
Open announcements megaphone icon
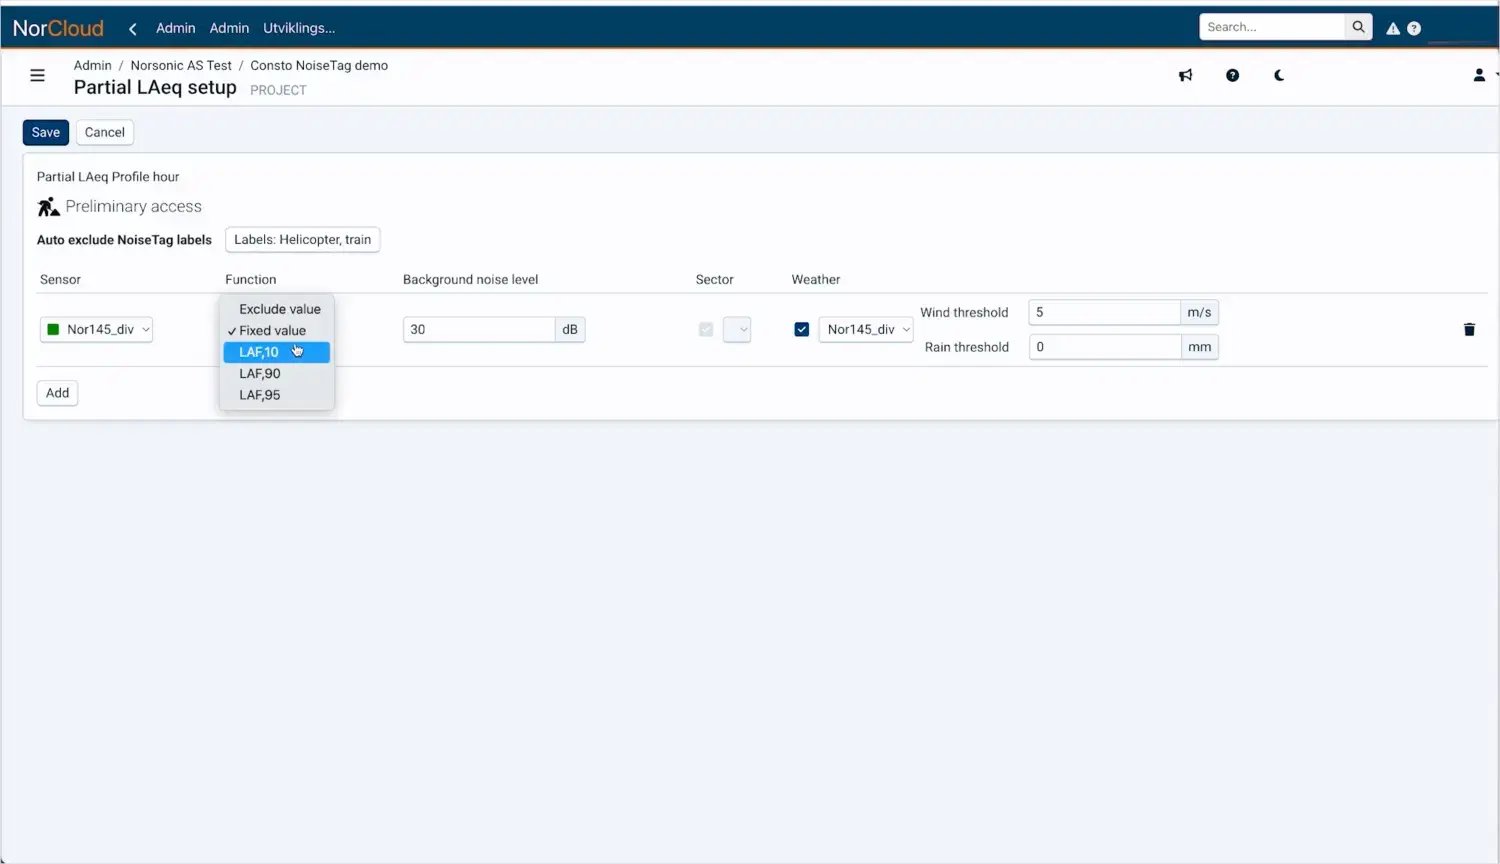[1185, 75]
